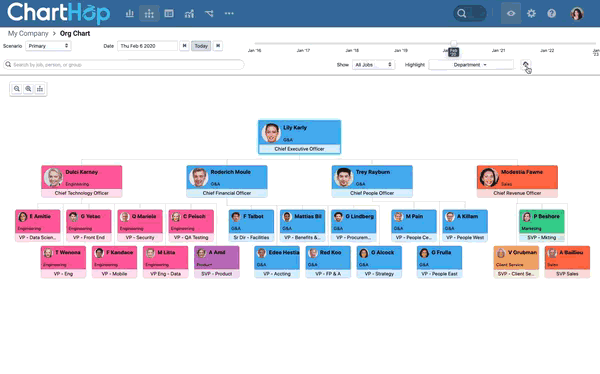600x374 pixels.
Task: Click the timeline slider handle
Action: [x=453, y=43]
